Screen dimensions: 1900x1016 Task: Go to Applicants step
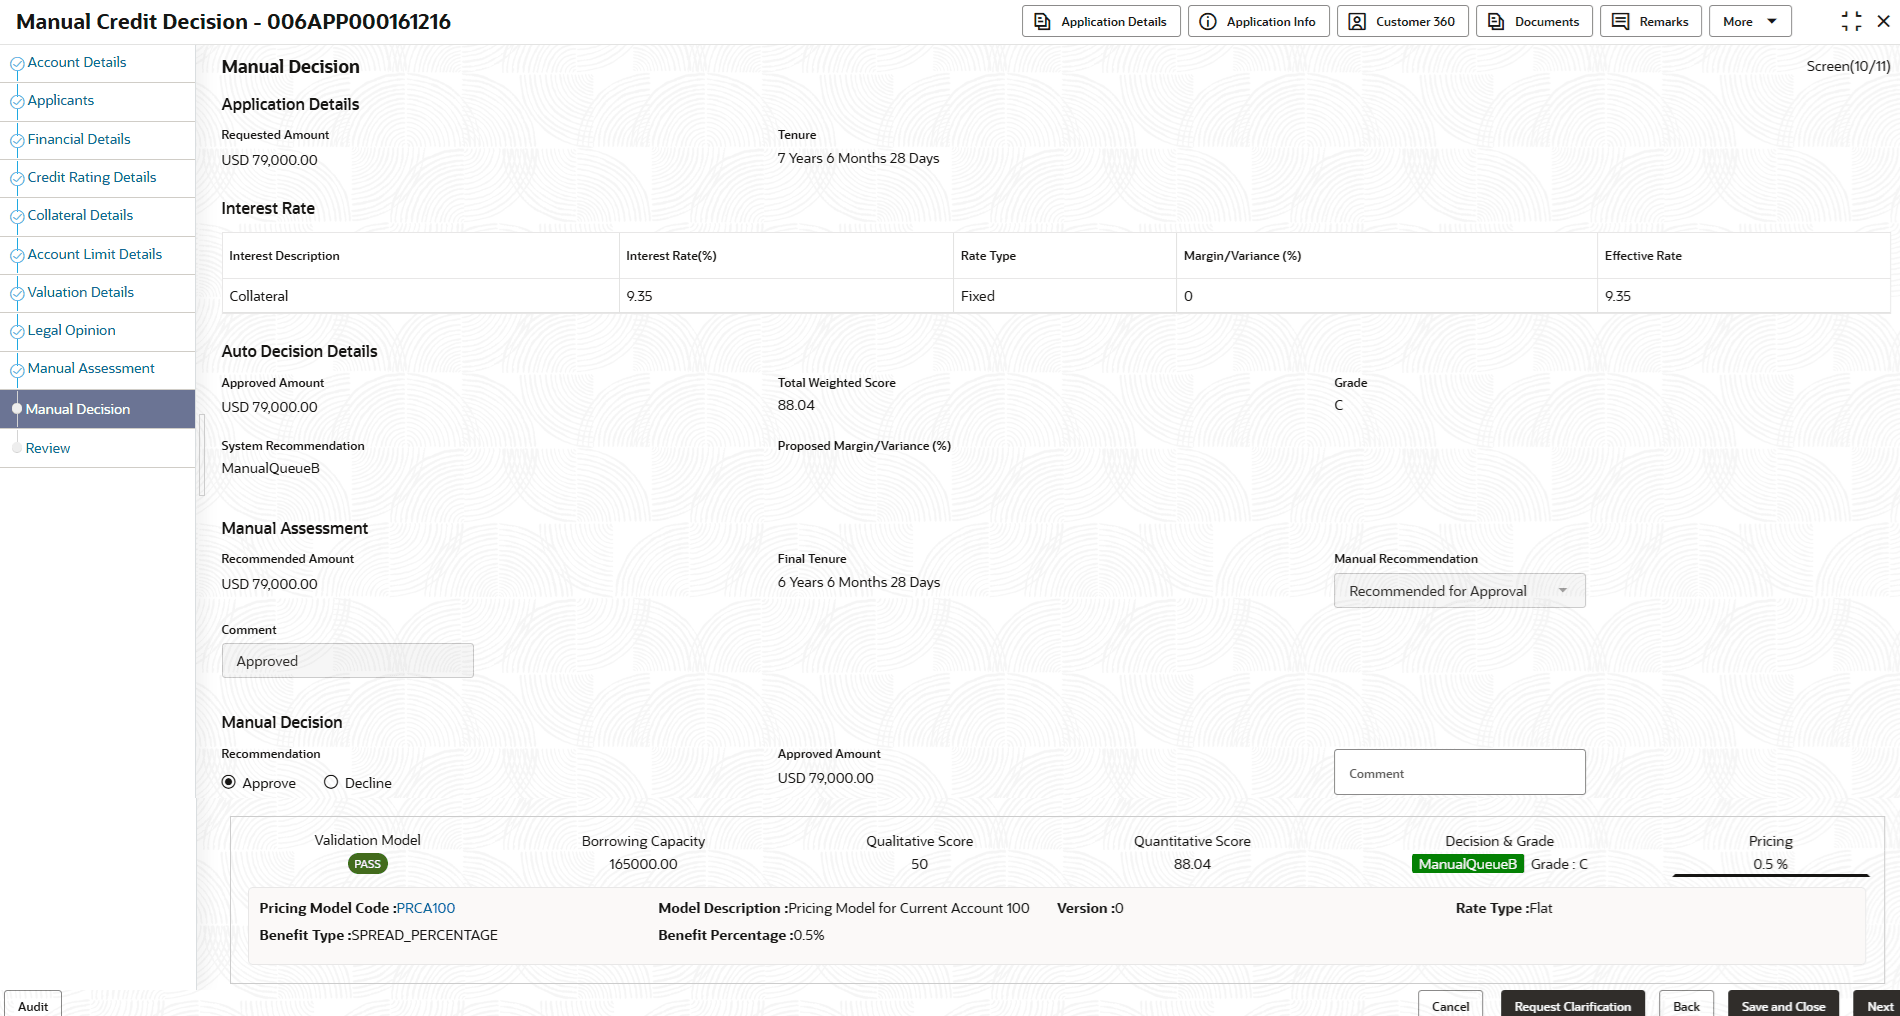pos(61,100)
